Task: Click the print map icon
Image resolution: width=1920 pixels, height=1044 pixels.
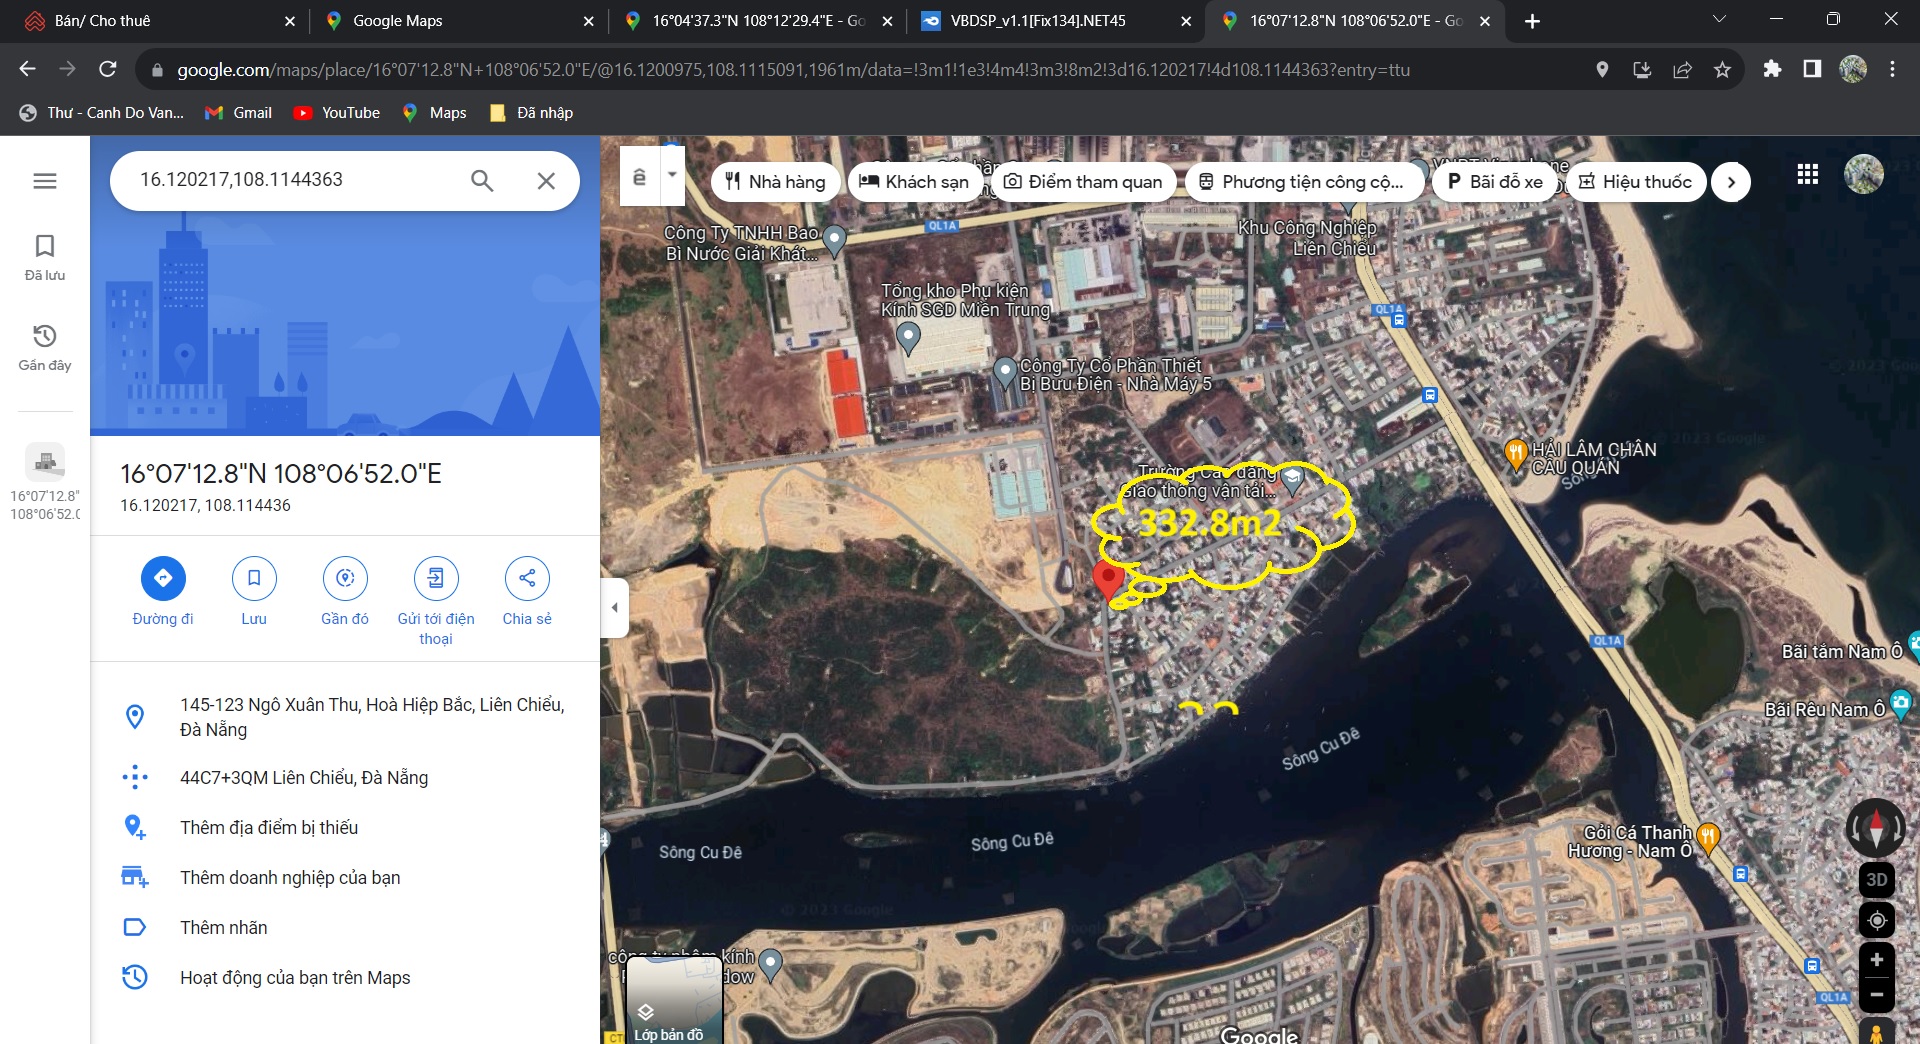Action: coord(640,176)
